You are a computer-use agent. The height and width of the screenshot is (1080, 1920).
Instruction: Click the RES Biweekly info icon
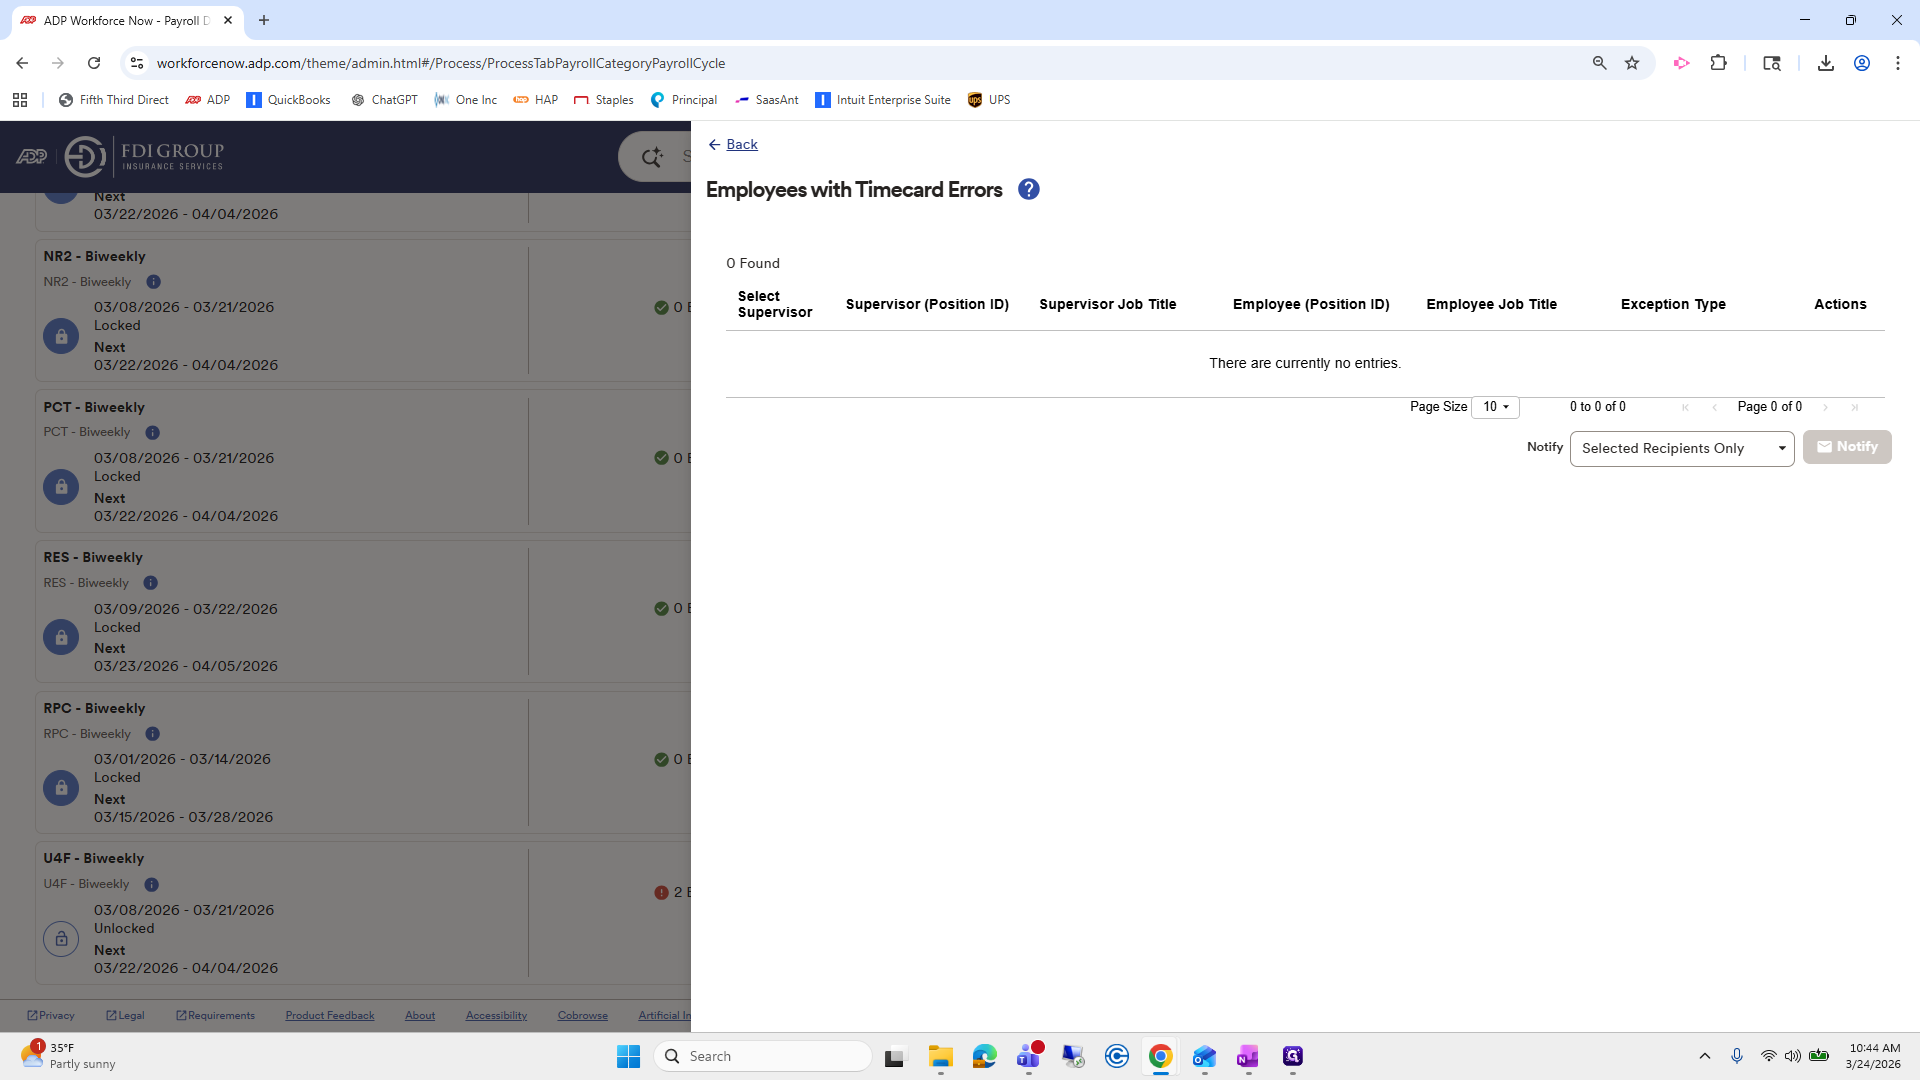150,583
